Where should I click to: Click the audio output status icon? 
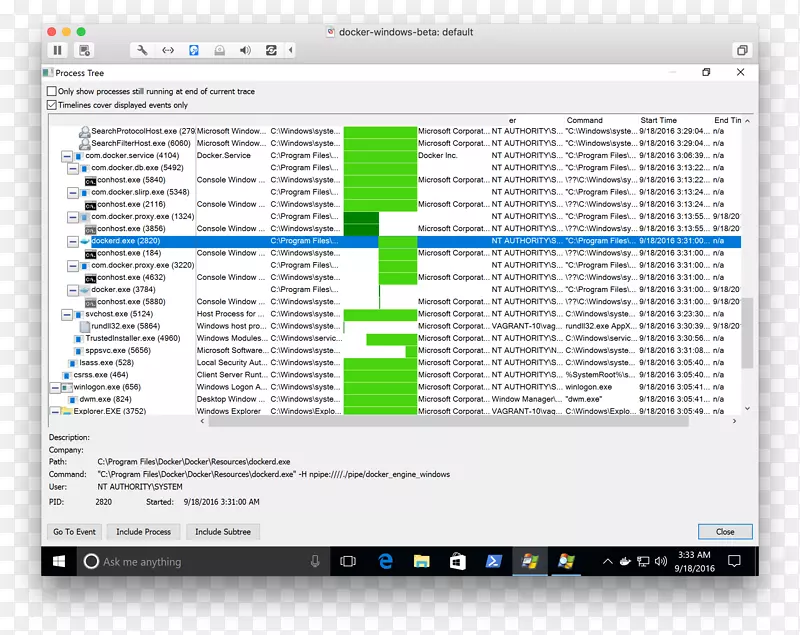[245, 50]
